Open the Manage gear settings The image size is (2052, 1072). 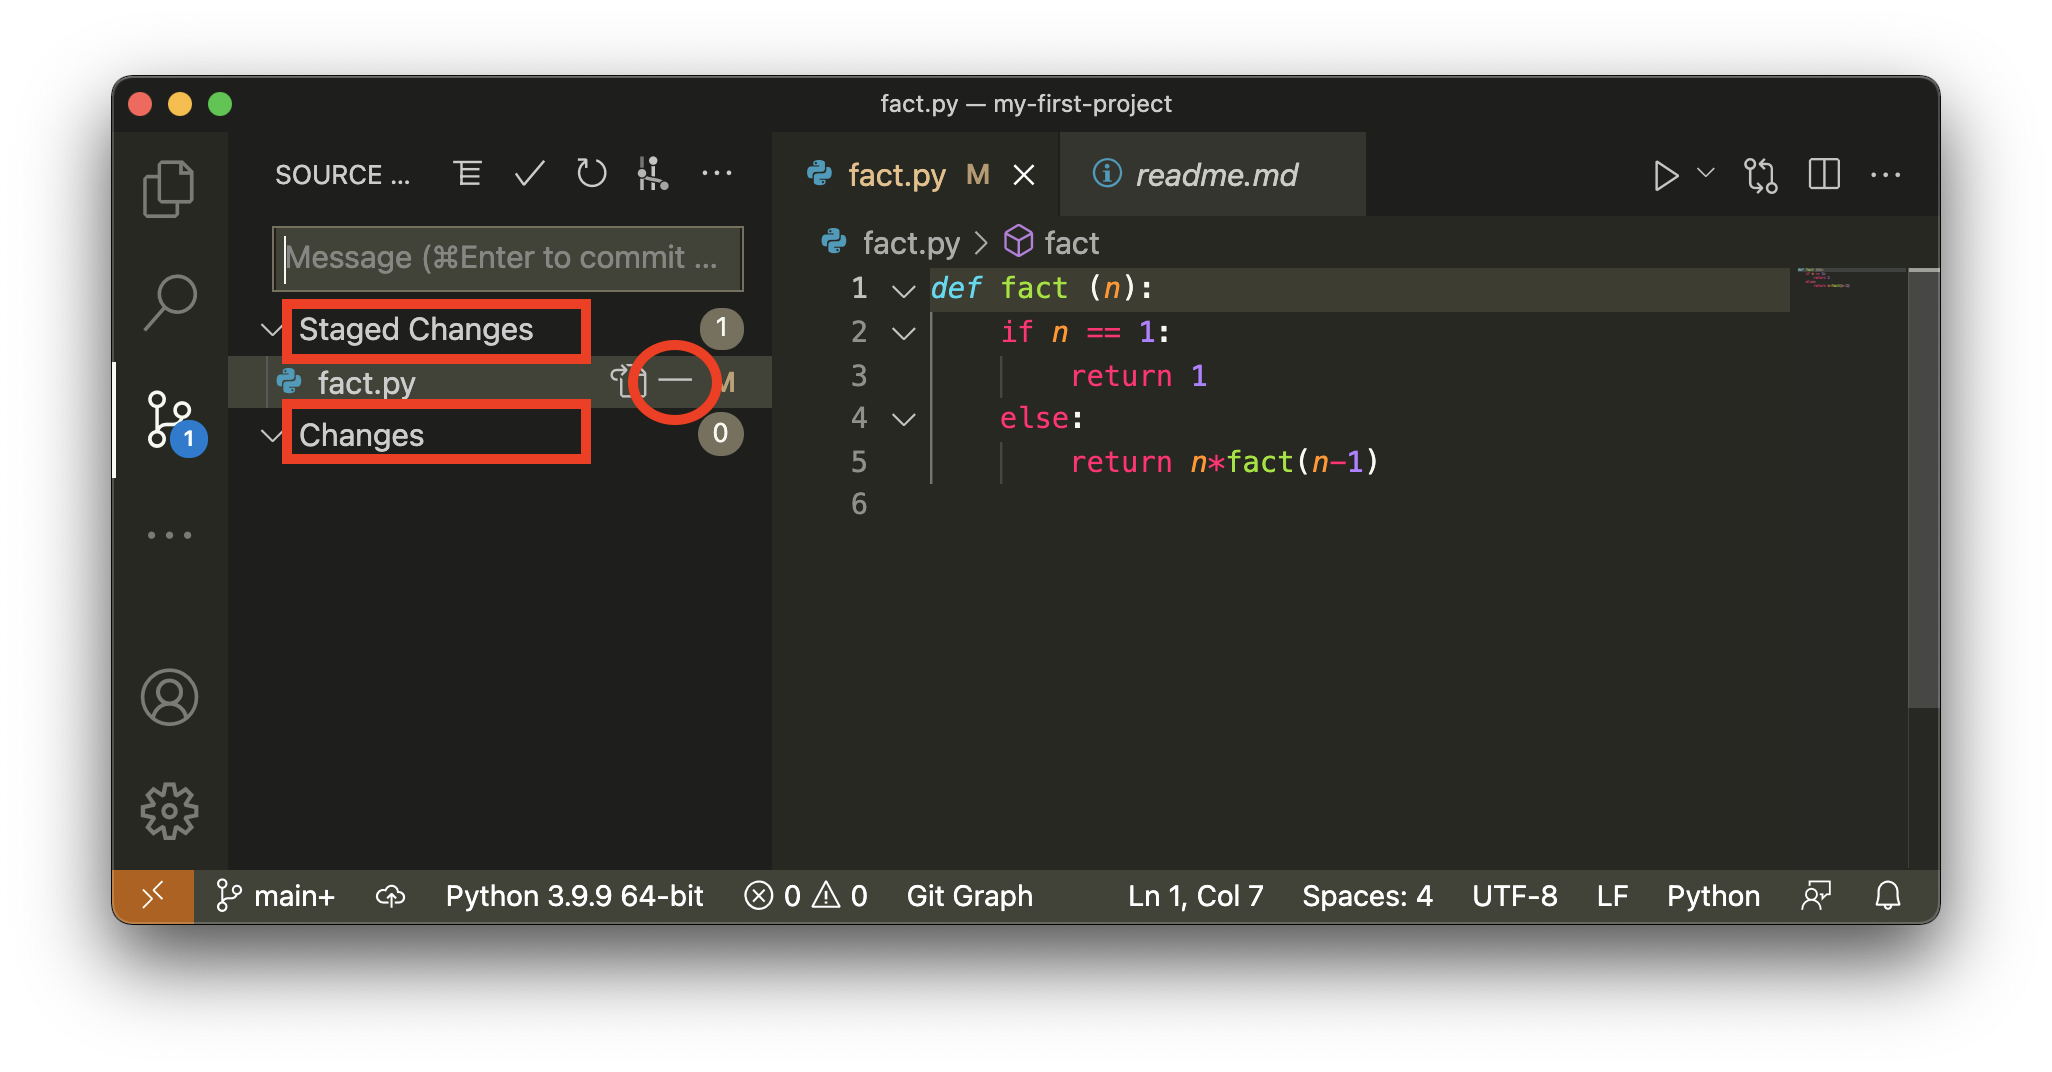tap(169, 811)
